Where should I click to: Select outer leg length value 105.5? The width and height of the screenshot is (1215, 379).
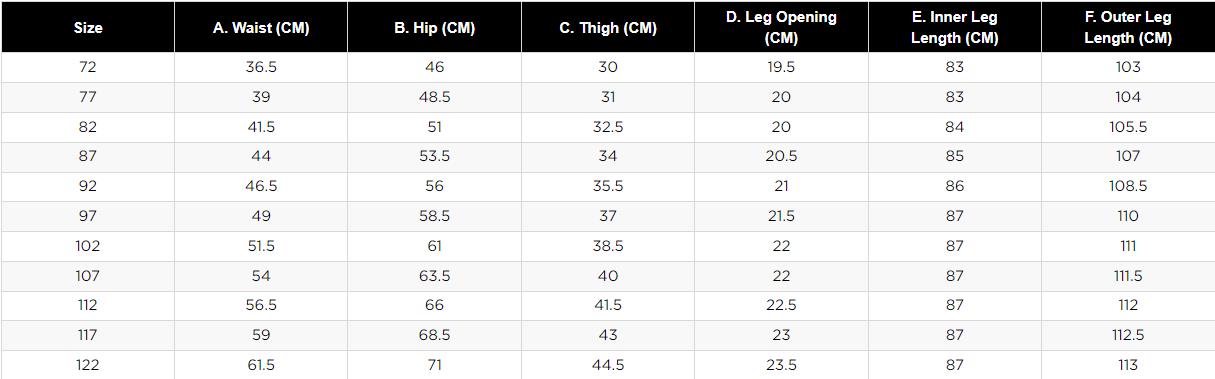point(1128,127)
